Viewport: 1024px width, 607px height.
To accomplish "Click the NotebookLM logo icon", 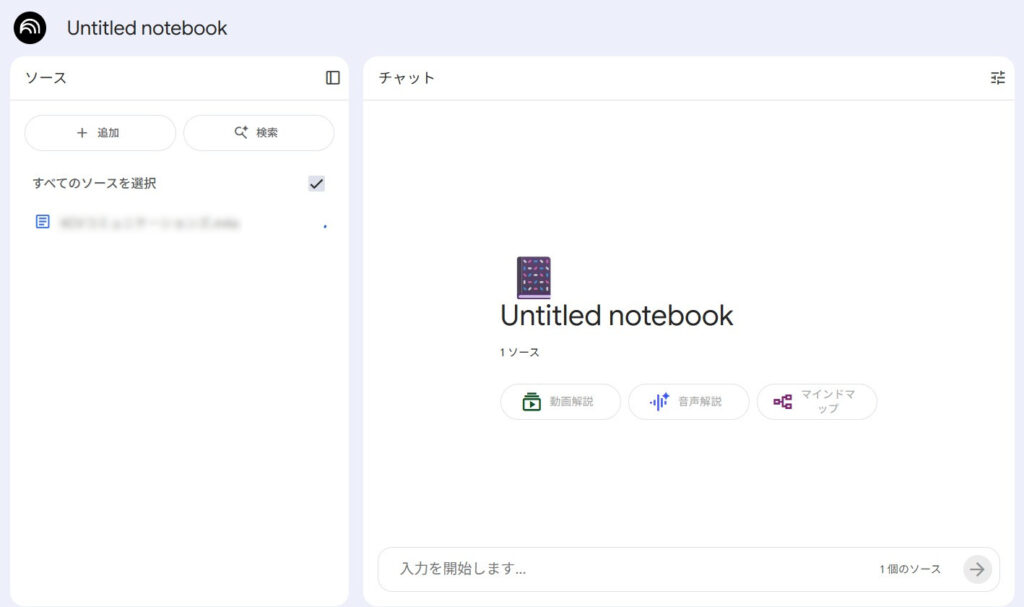I will (x=30, y=28).
